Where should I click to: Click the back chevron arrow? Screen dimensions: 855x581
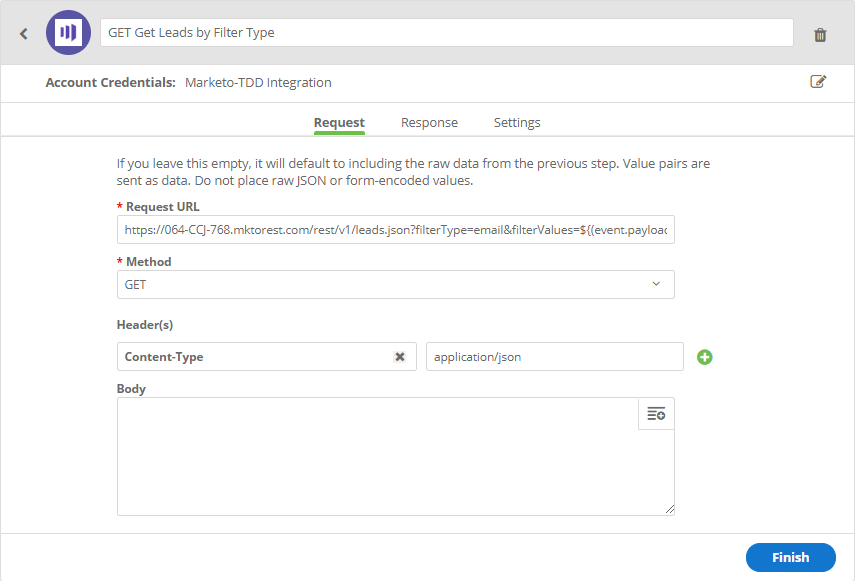(x=24, y=34)
